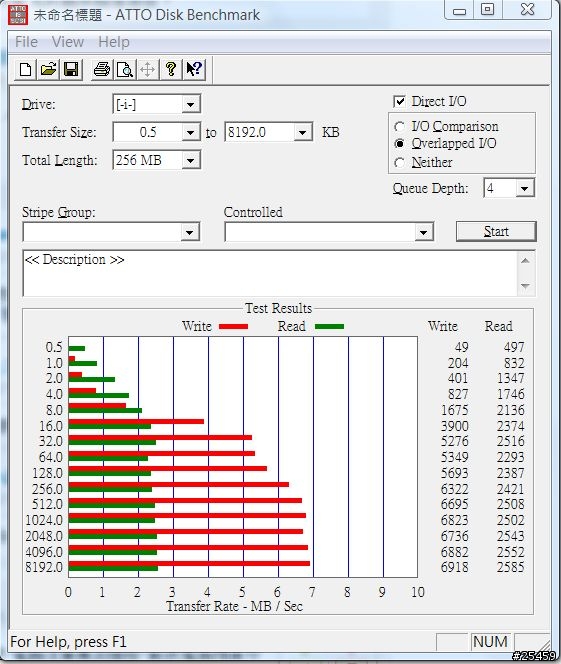Image resolution: width=561 pixels, height=664 pixels.
Task: Click 'For Help, press F1' status text
Action: tap(68, 642)
